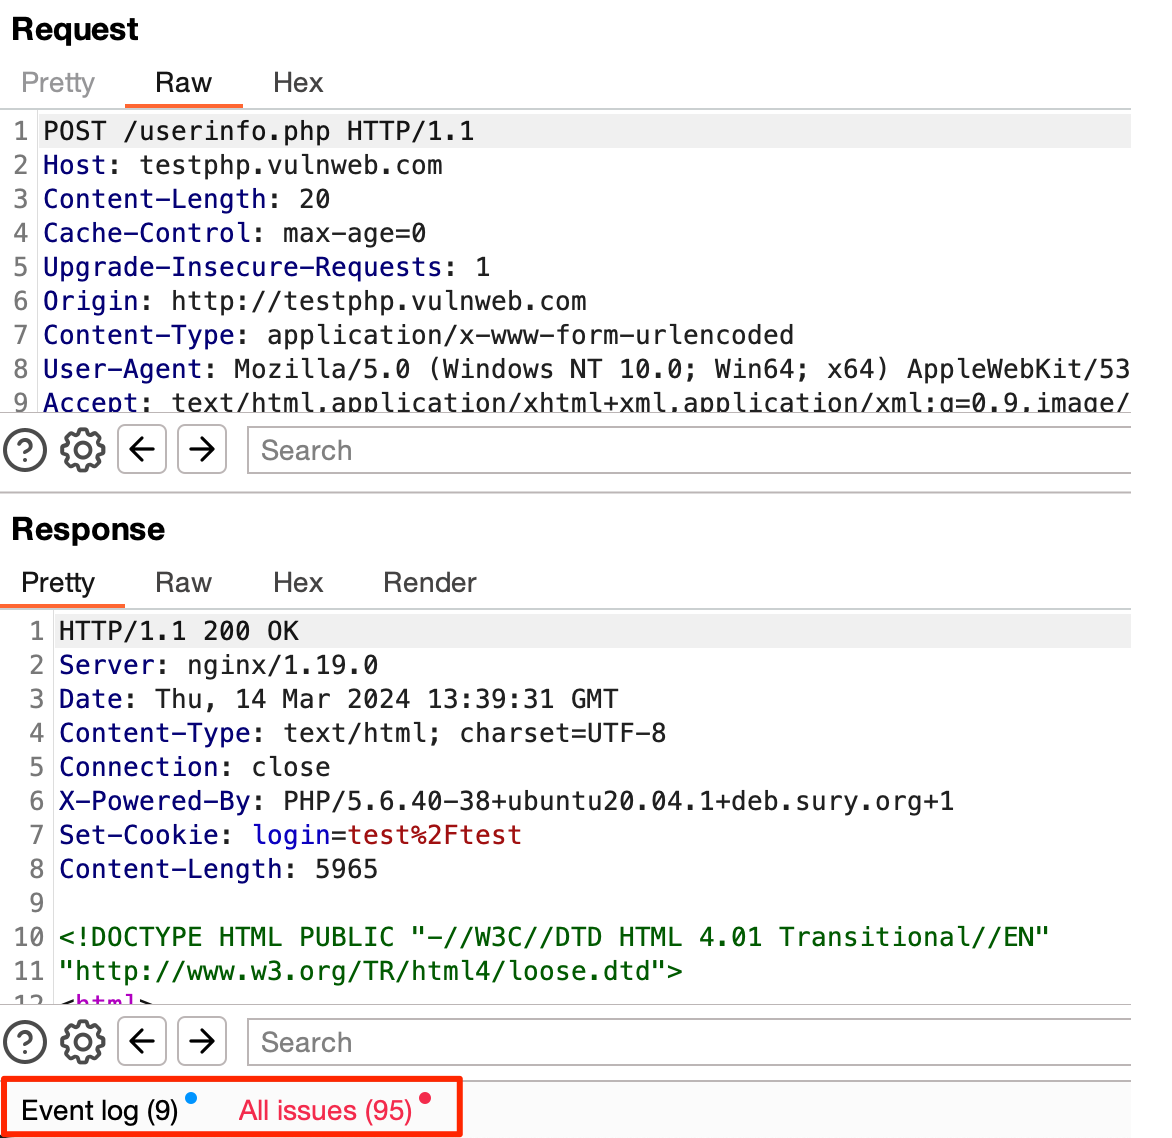Screen dimensions: 1172x1138
Task: Open the response search settings gear
Action: coord(82,1042)
